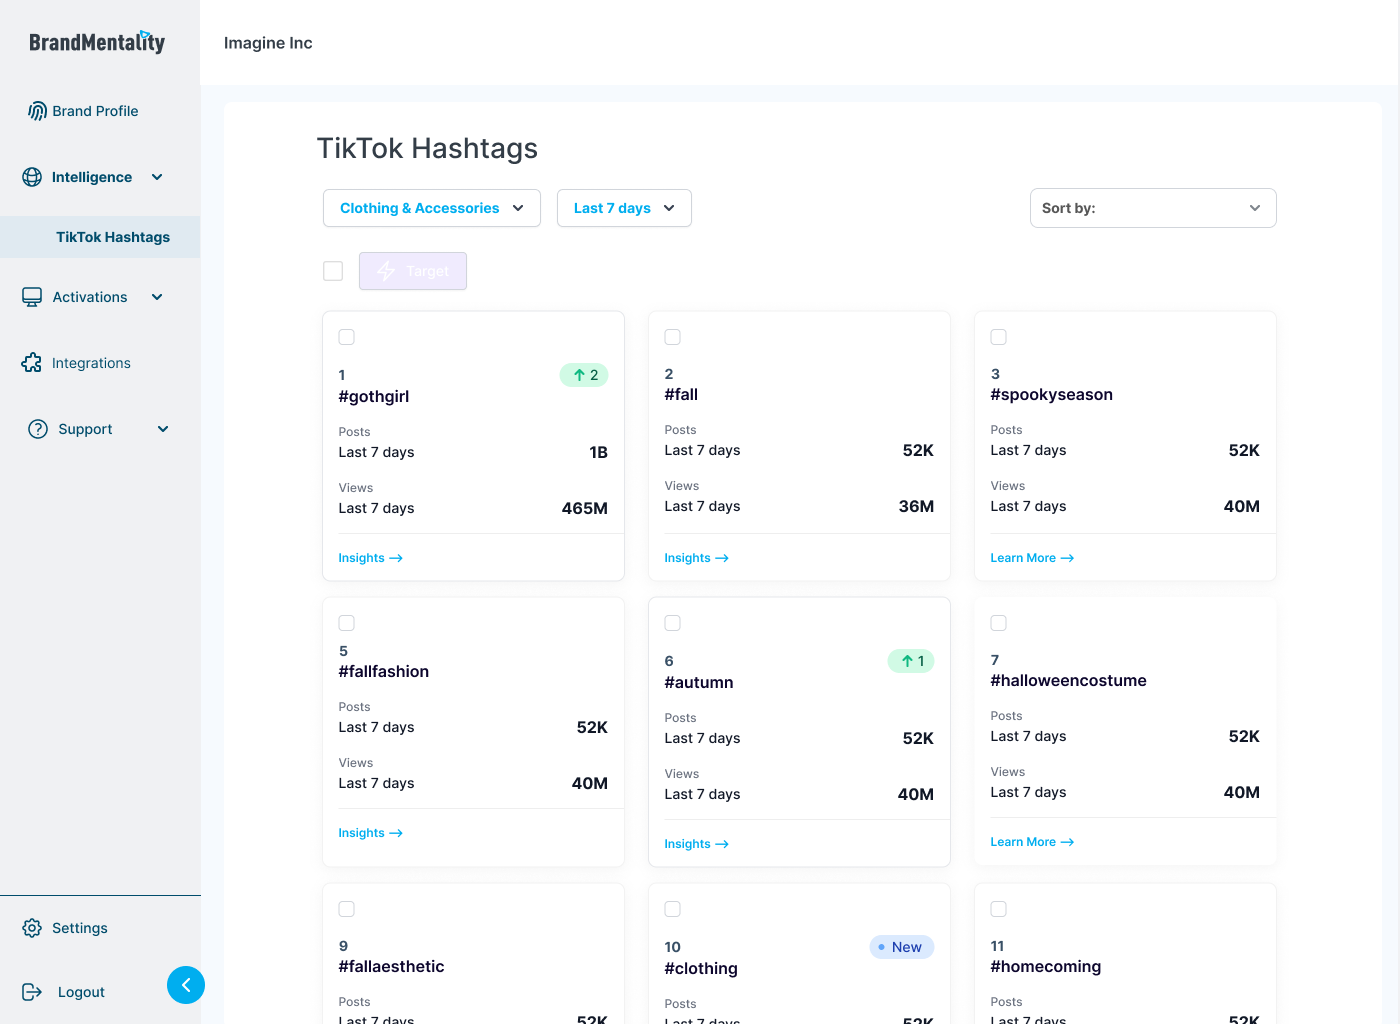Click the lightning bolt on the Target button
The height and width of the screenshot is (1024, 1400).
pos(387,270)
